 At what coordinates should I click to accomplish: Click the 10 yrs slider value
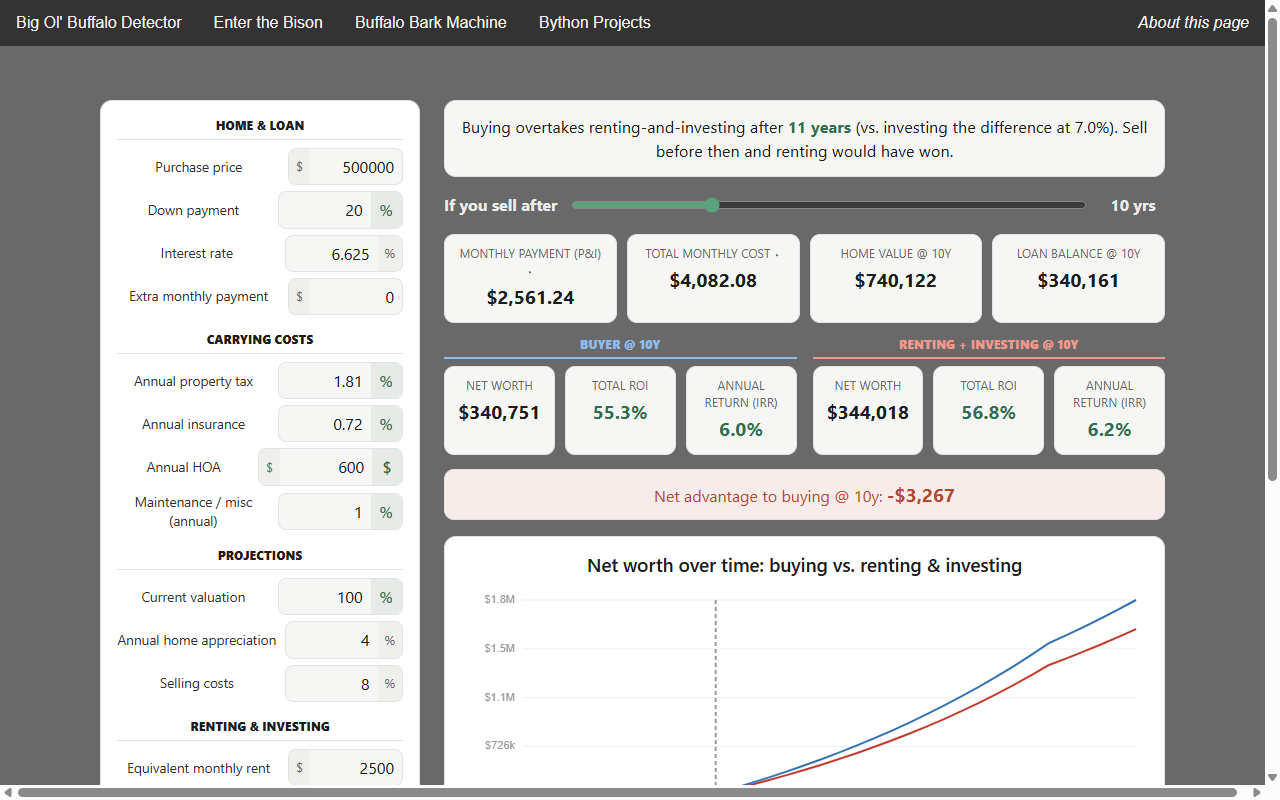(x=1133, y=205)
